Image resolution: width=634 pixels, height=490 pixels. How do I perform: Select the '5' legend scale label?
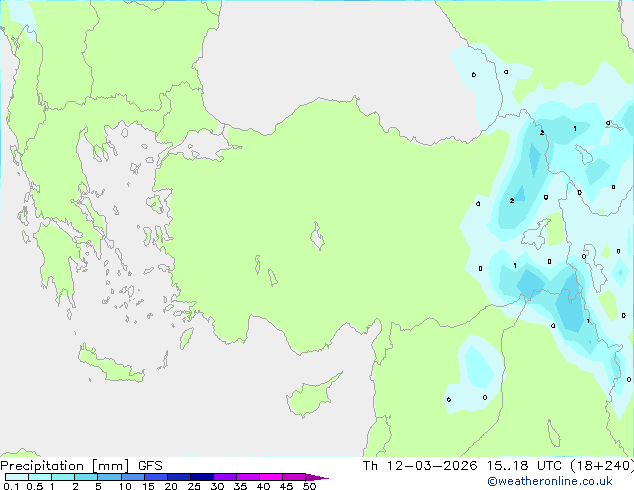[98, 486]
